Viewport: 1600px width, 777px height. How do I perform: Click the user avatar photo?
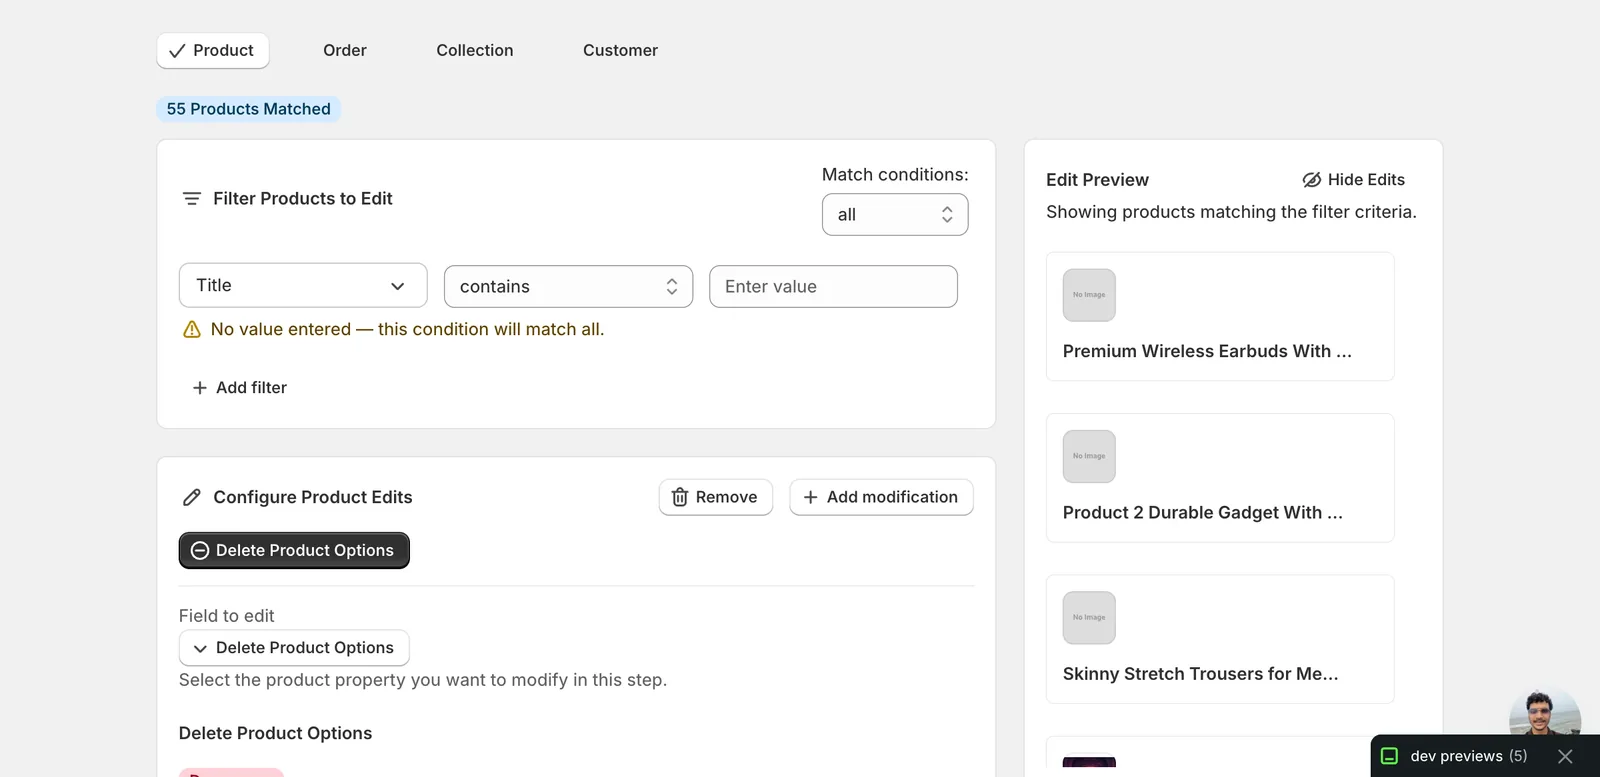pyautogui.click(x=1545, y=712)
